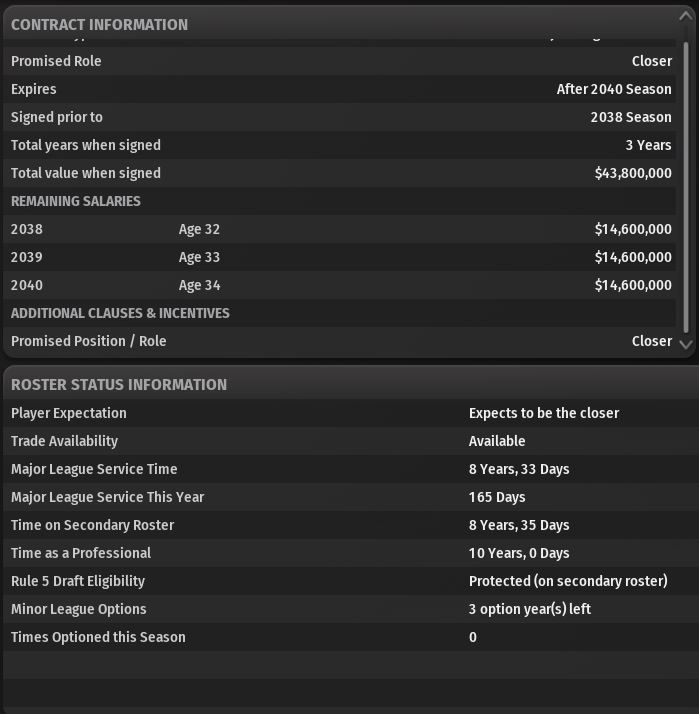Select the Expects to be the closer value
Image resolution: width=699 pixels, height=714 pixels.
coord(544,413)
